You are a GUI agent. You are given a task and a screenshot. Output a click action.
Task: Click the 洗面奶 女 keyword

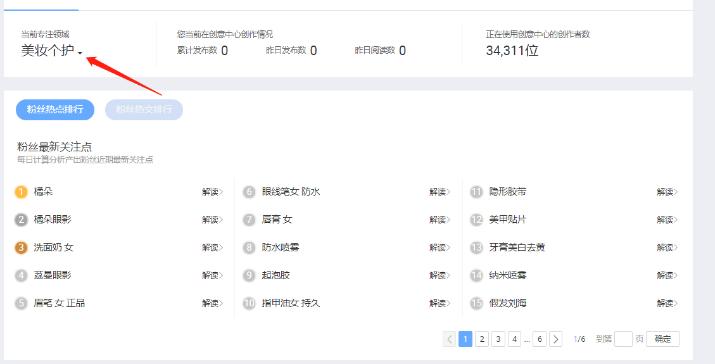(53, 247)
